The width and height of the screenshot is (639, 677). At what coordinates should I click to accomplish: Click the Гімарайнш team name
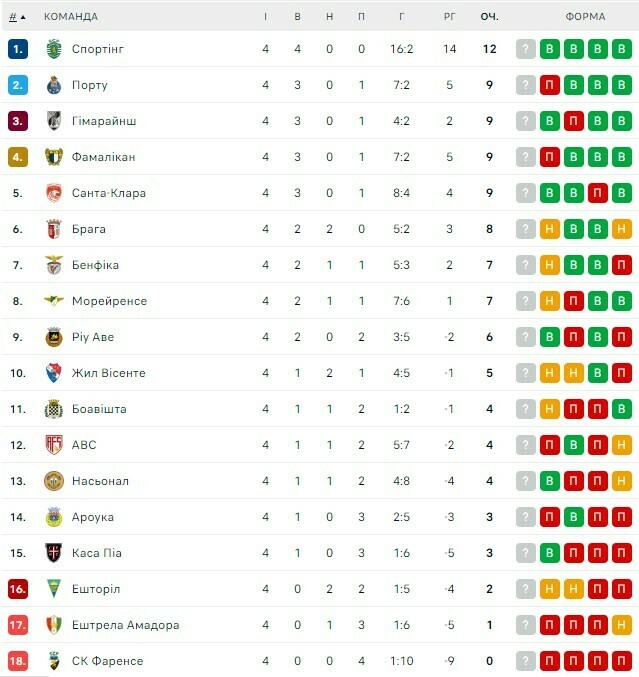pos(104,121)
